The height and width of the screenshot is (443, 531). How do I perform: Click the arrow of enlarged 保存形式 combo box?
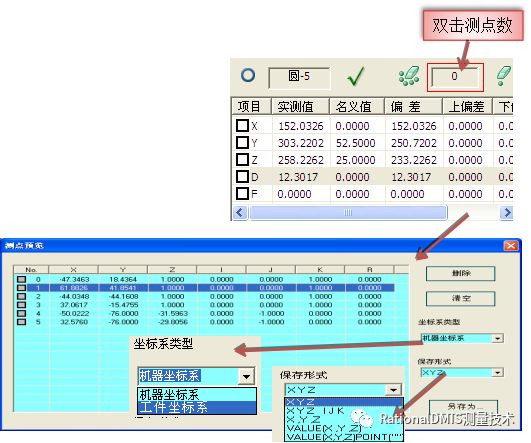(x=393, y=390)
